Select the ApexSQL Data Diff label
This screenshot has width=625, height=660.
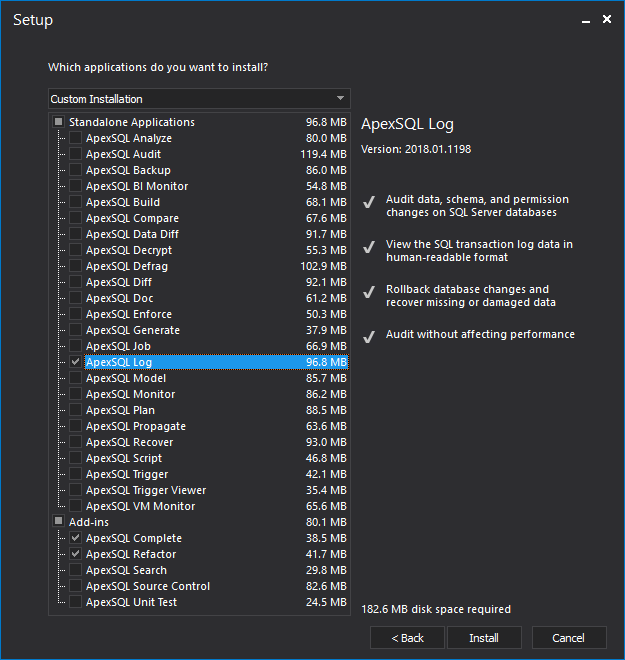point(133,234)
